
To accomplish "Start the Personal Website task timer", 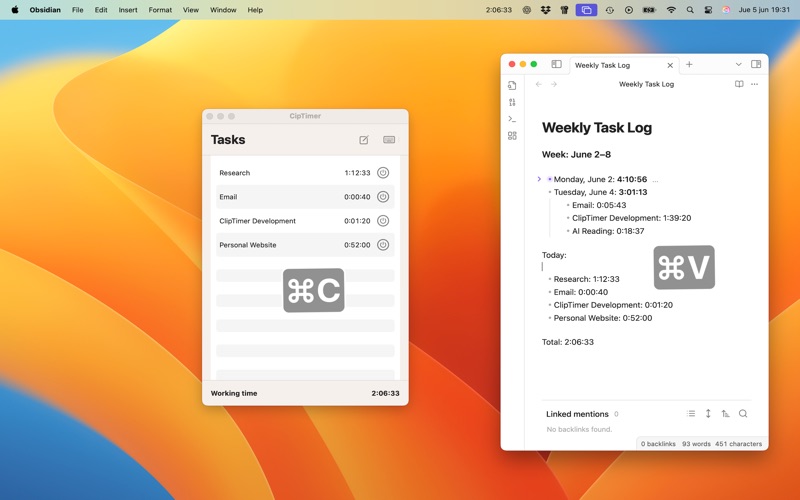I will [x=383, y=245].
